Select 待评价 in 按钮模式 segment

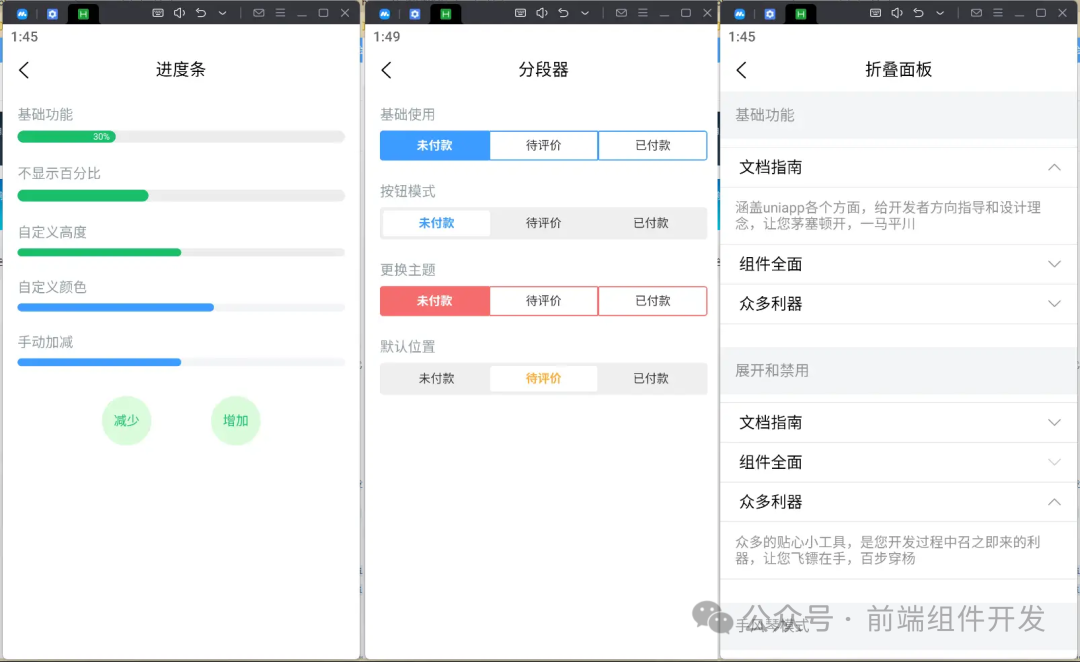click(x=543, y=223)
